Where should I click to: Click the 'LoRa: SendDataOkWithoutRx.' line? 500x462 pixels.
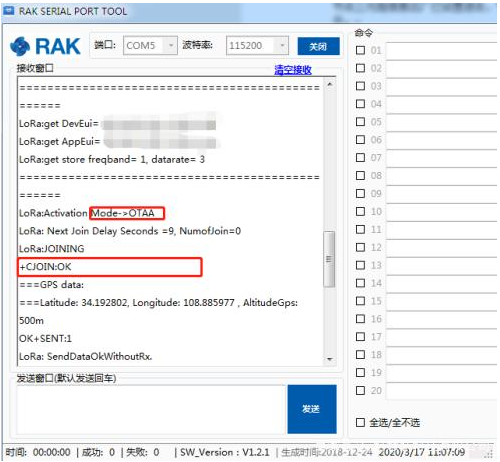(86, 357)
